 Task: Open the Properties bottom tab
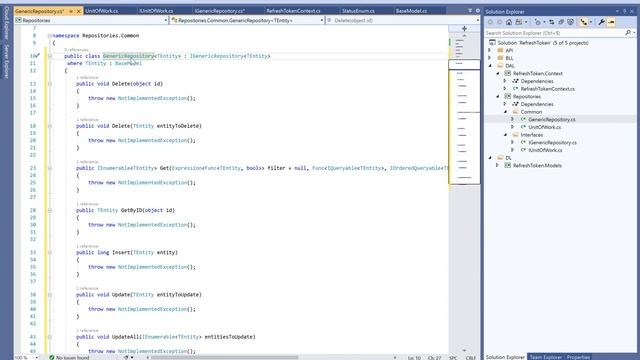578,357
